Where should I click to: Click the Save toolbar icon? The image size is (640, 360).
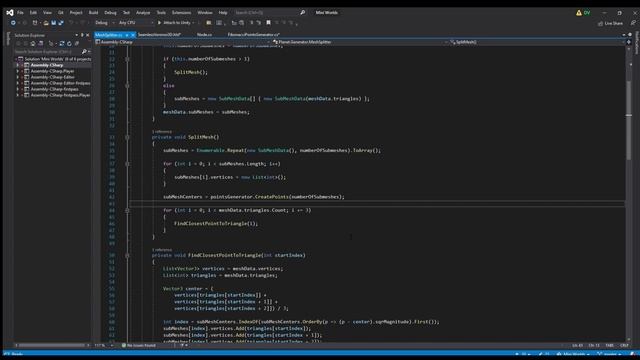53,23
